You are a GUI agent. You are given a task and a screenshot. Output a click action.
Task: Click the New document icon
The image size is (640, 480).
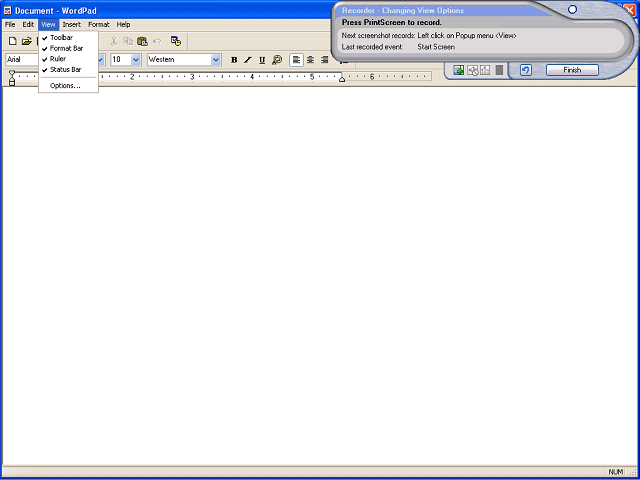(13, 41)
